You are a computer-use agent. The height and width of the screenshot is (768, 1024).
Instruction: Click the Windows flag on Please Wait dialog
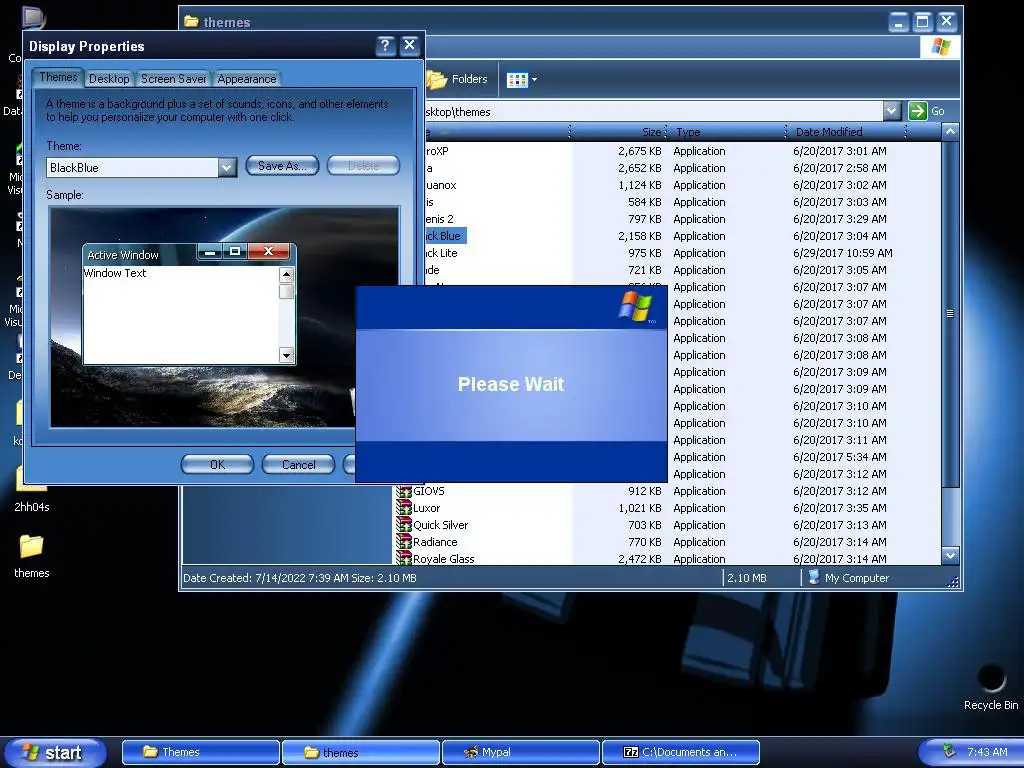[x=635, y=306]
